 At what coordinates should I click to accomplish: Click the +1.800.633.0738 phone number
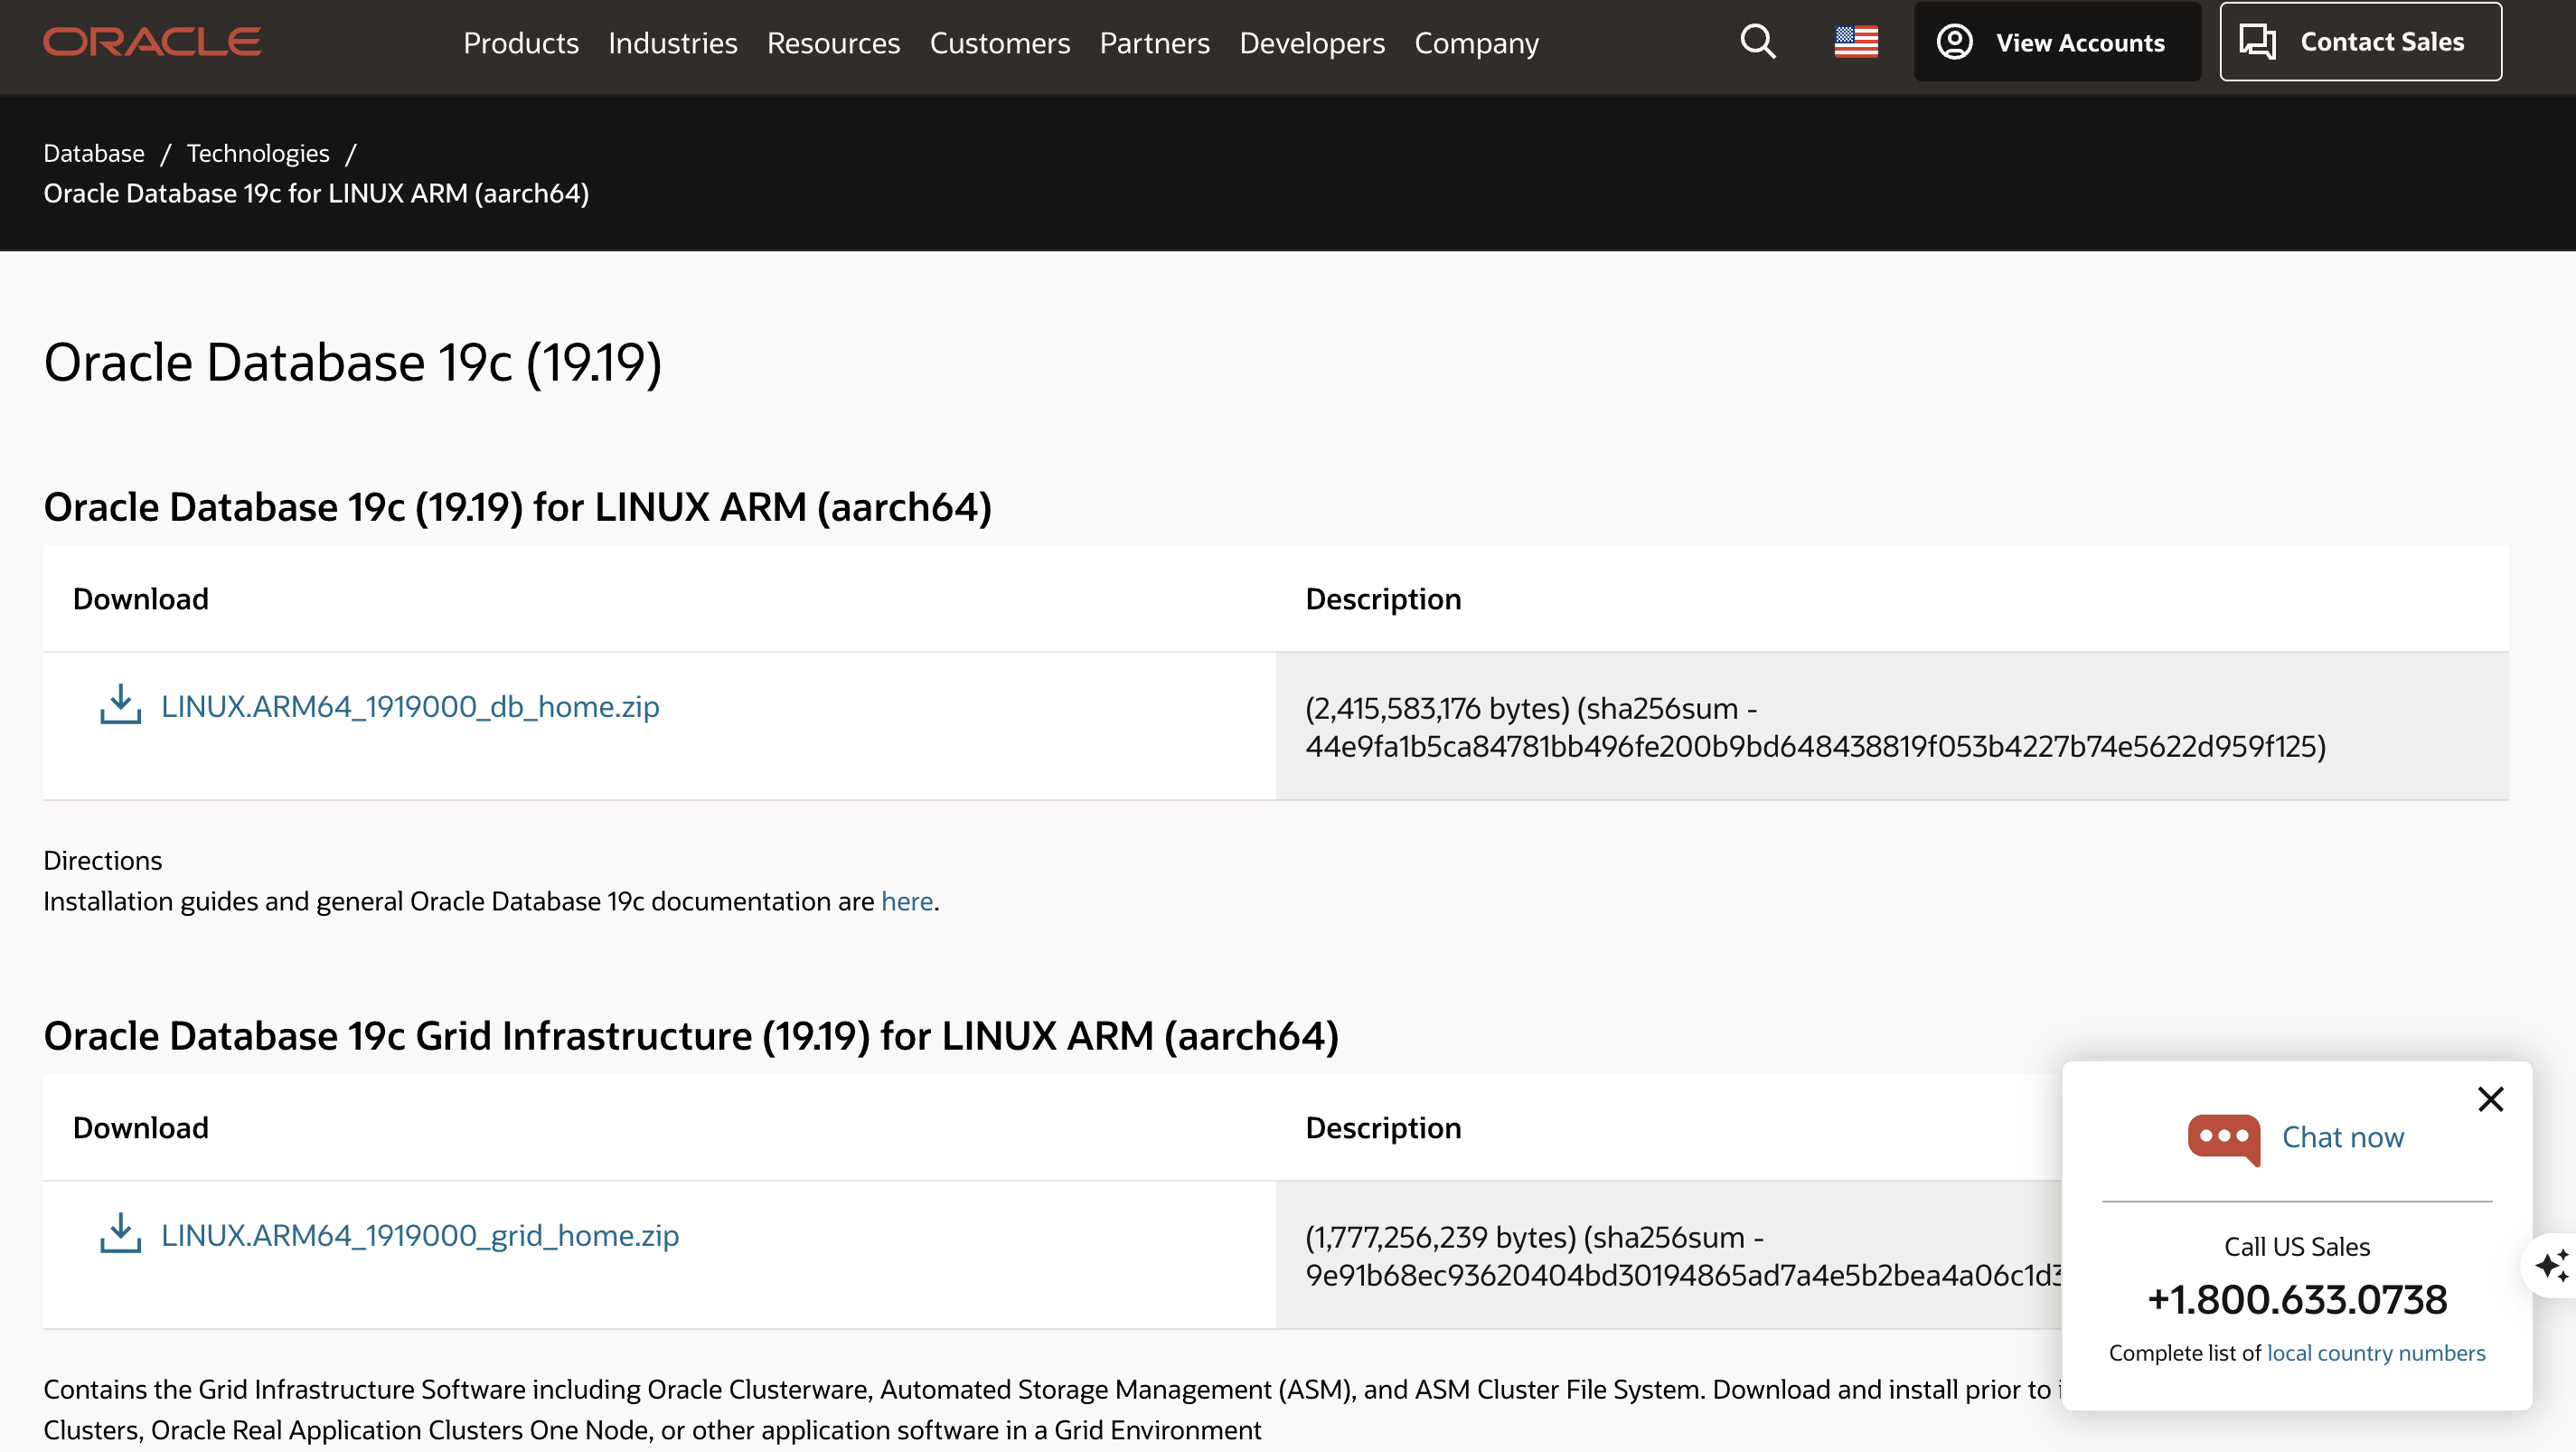point(2297,1299)
